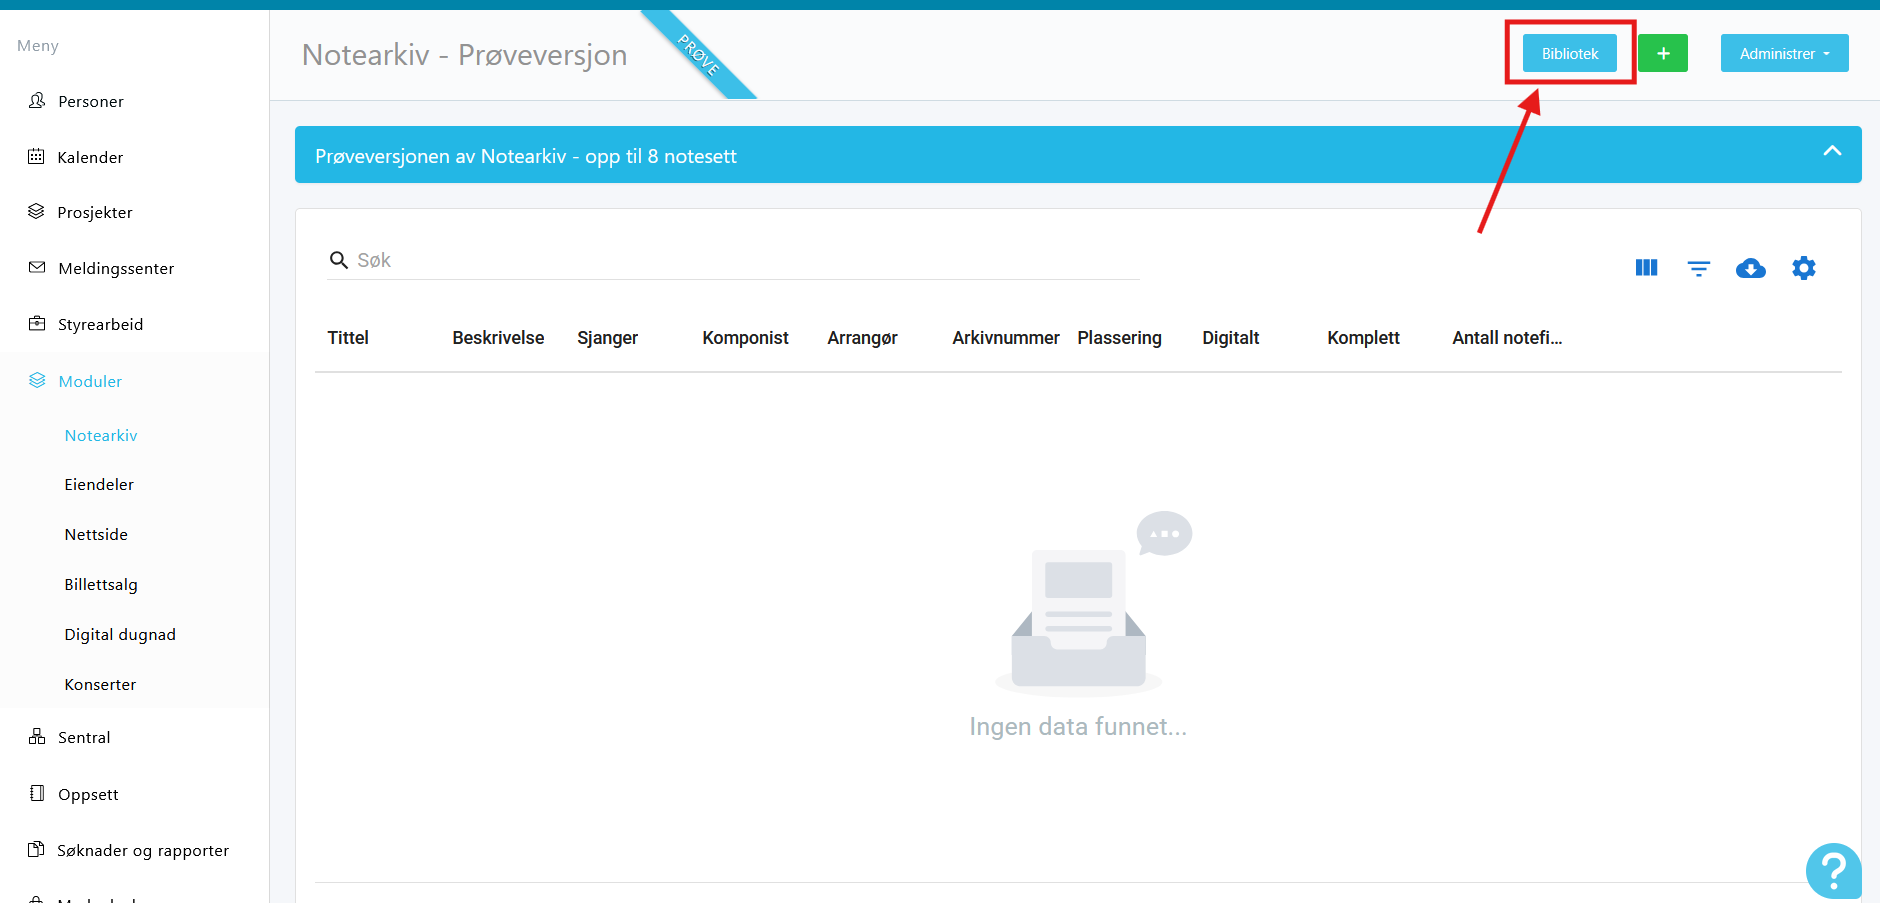Open the help question mark bubble
1880x903 pixels.
coord(1832,870)
